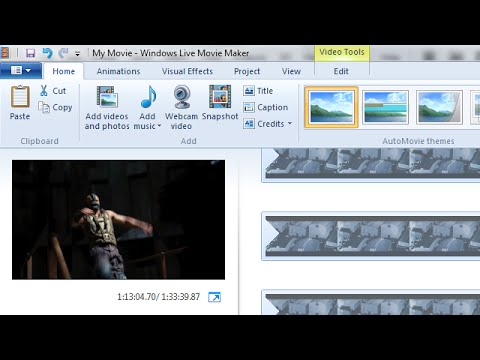Select the second AutoMovie theme thumbnail
The image size is (480, 360).
385,107
